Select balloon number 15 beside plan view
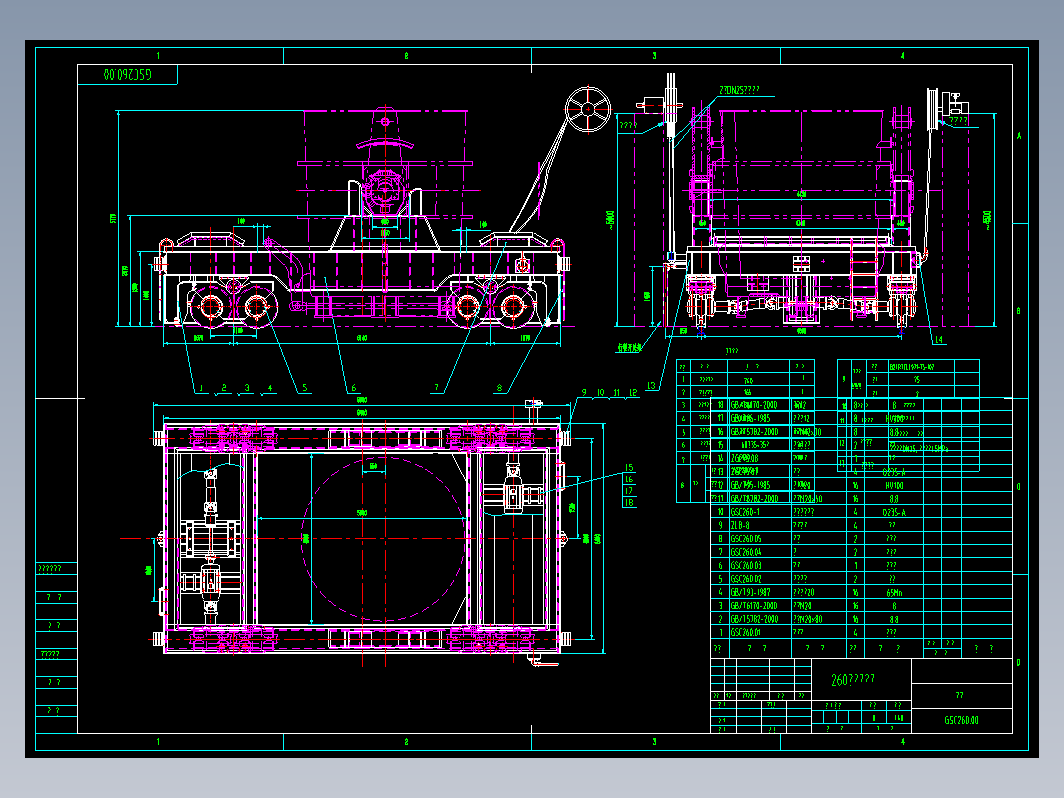 (x=629, y=468)
